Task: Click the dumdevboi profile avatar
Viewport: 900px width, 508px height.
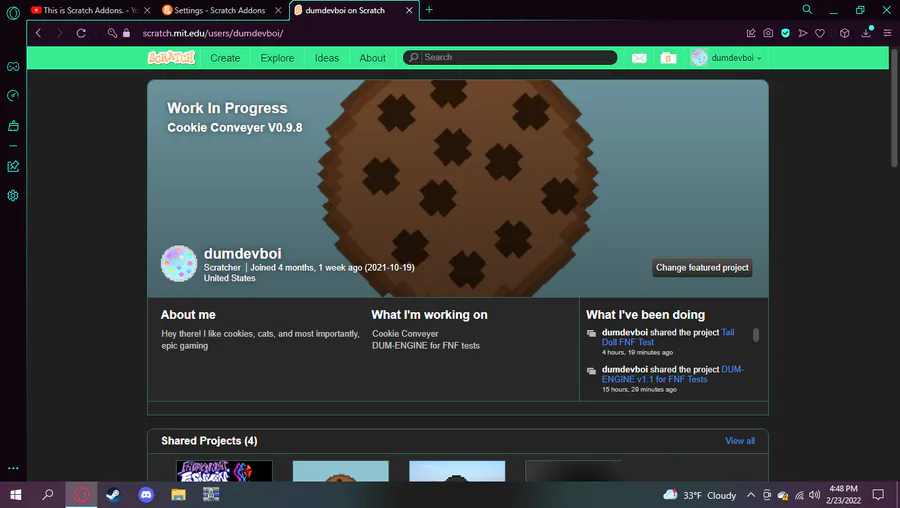Action: tap(179, 263)
